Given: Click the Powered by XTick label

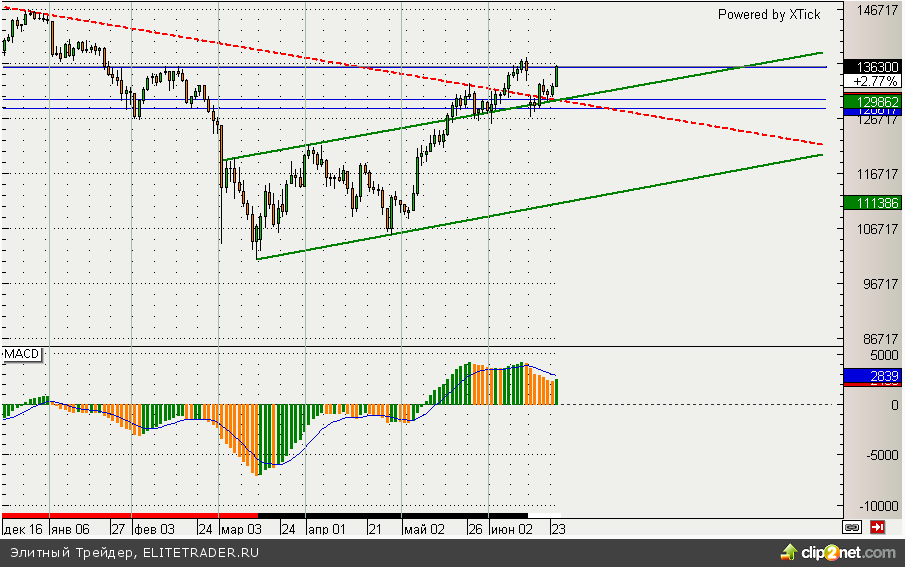Looking at the screenshot, I should (x=768, y=14).
